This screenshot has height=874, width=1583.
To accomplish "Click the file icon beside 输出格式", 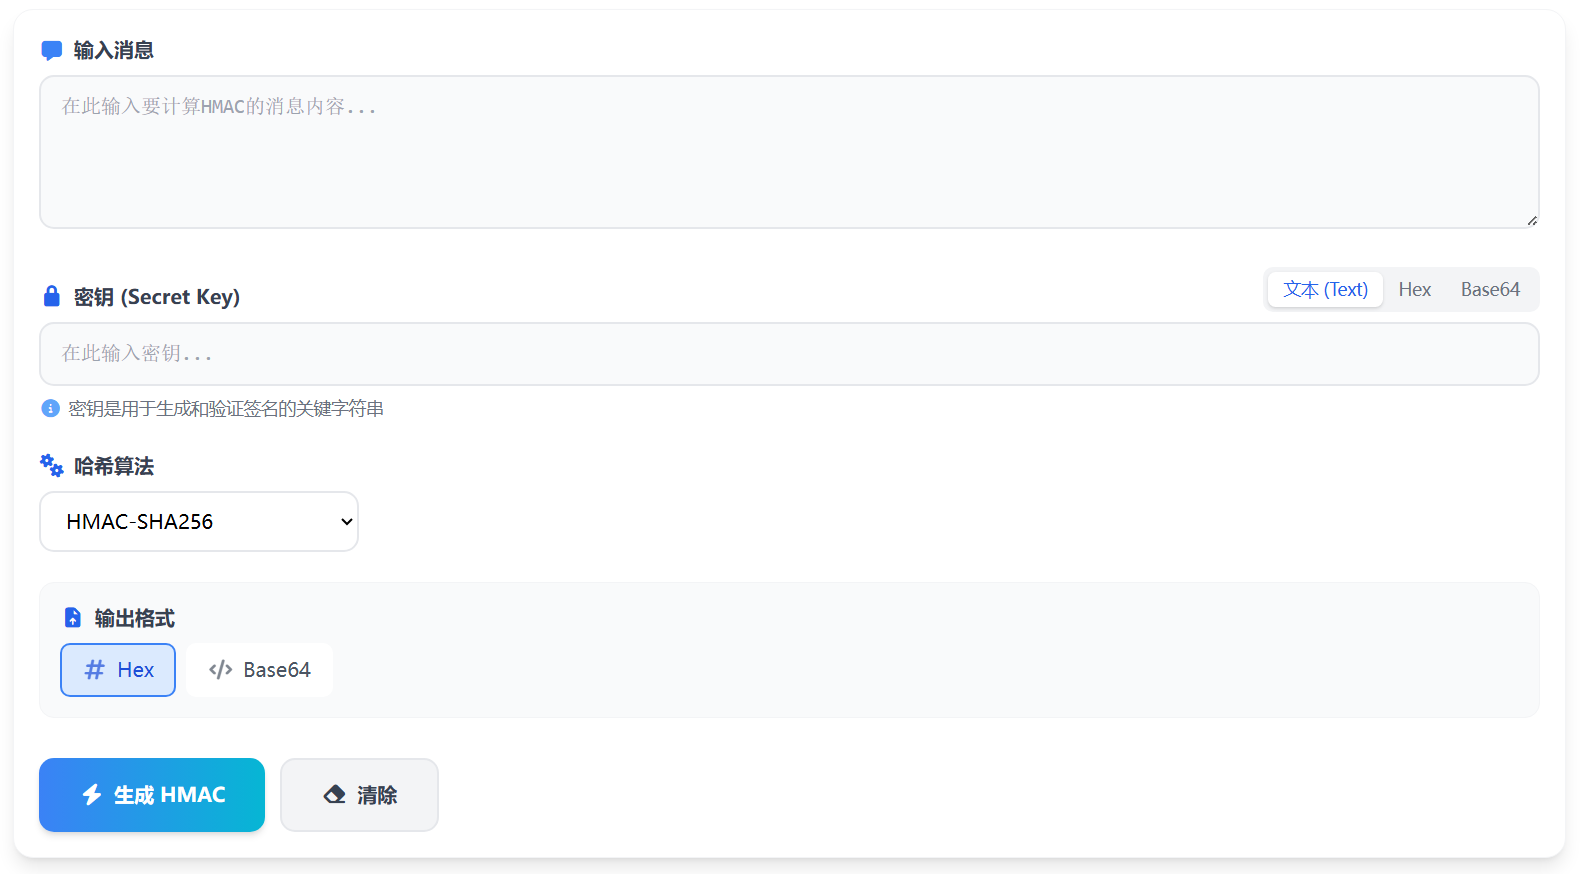I will coord(73,618).
